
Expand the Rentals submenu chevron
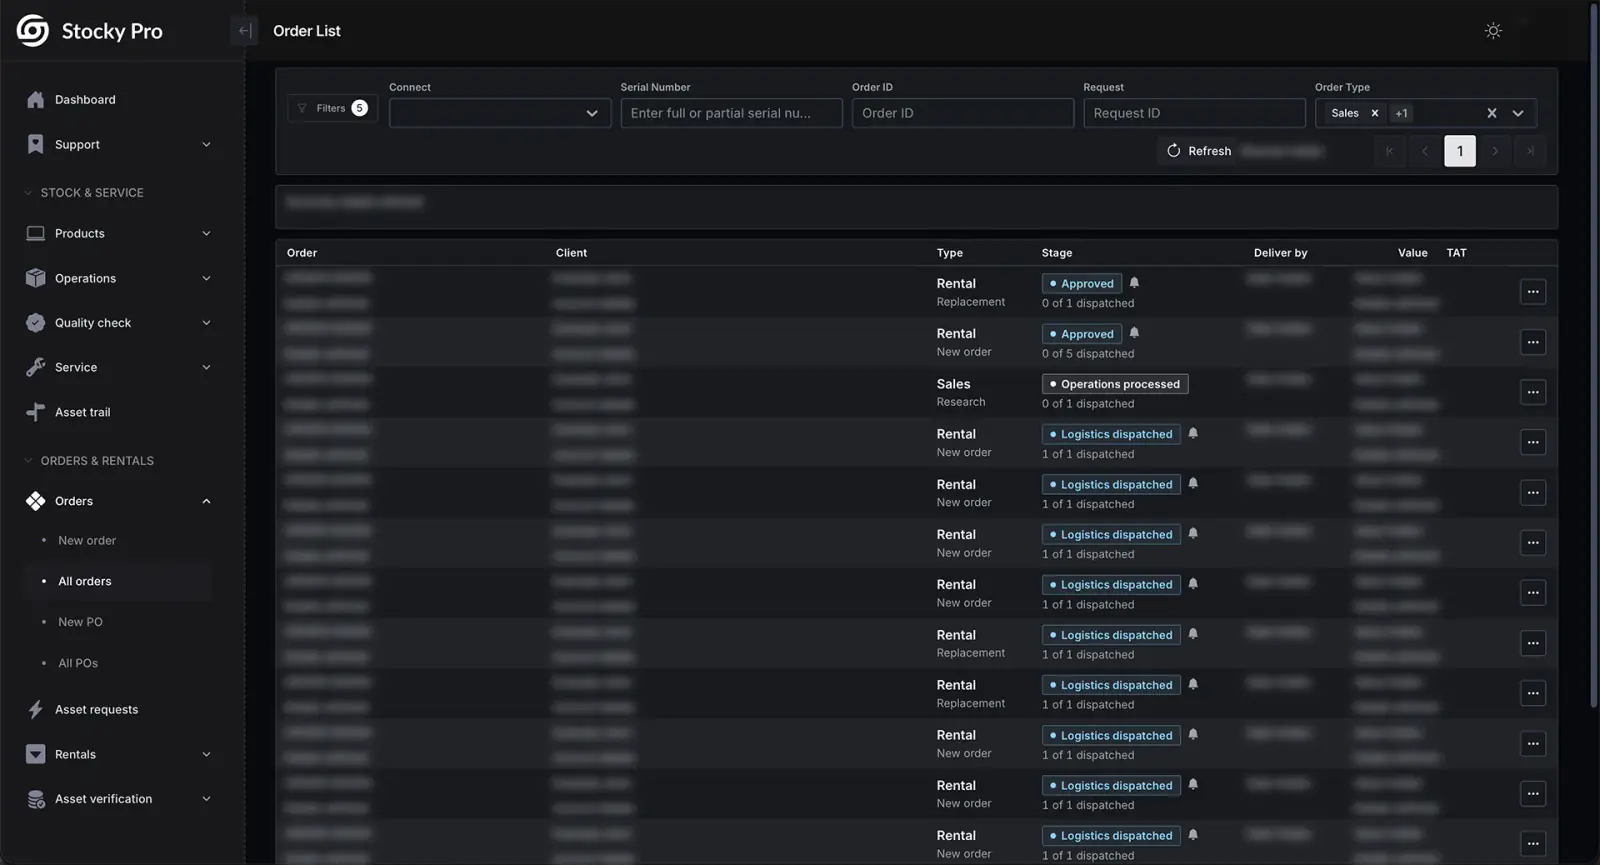point(206,754)
